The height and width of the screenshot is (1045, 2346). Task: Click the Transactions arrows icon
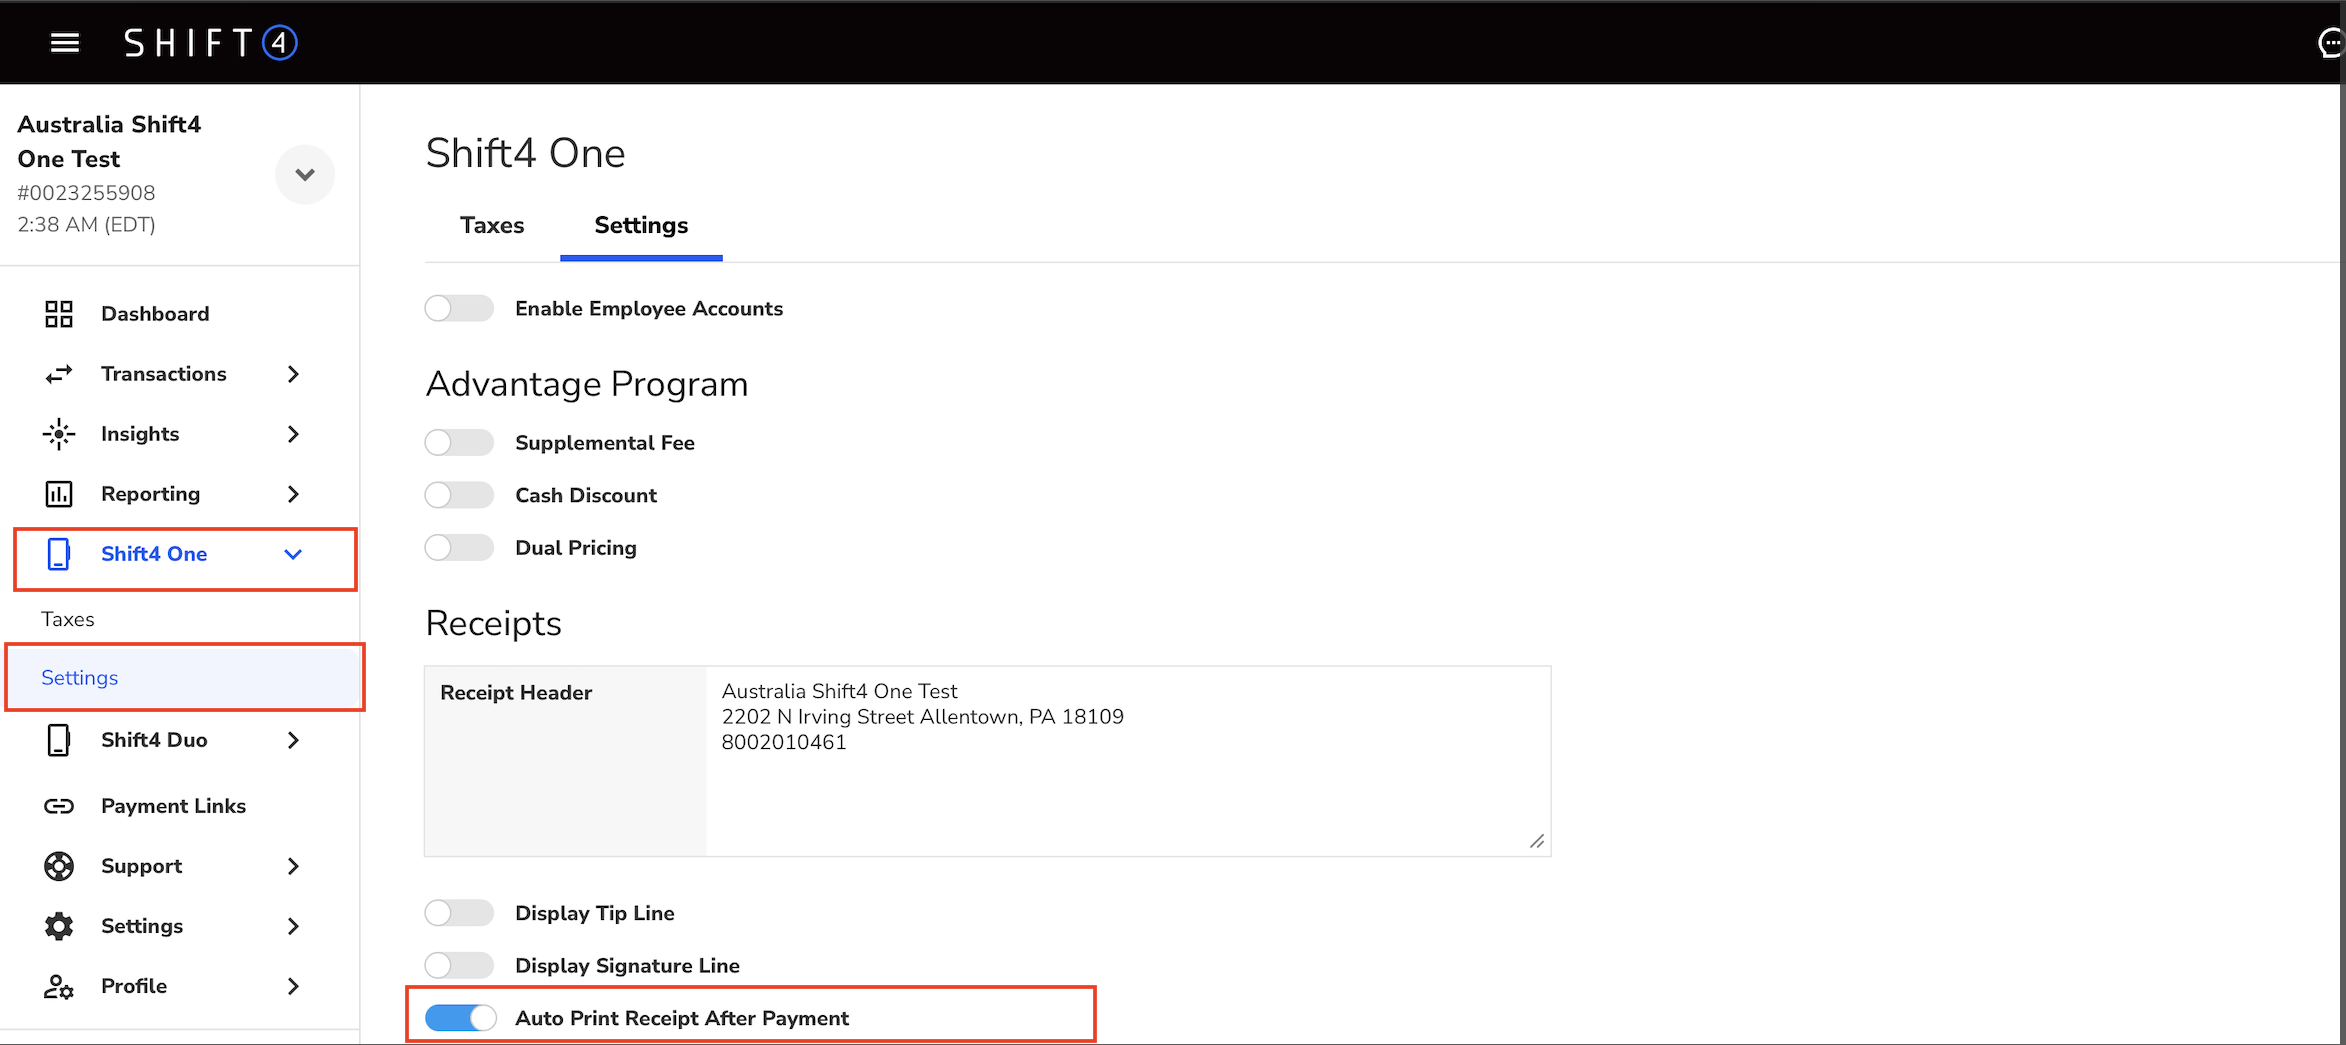point(59,374)
